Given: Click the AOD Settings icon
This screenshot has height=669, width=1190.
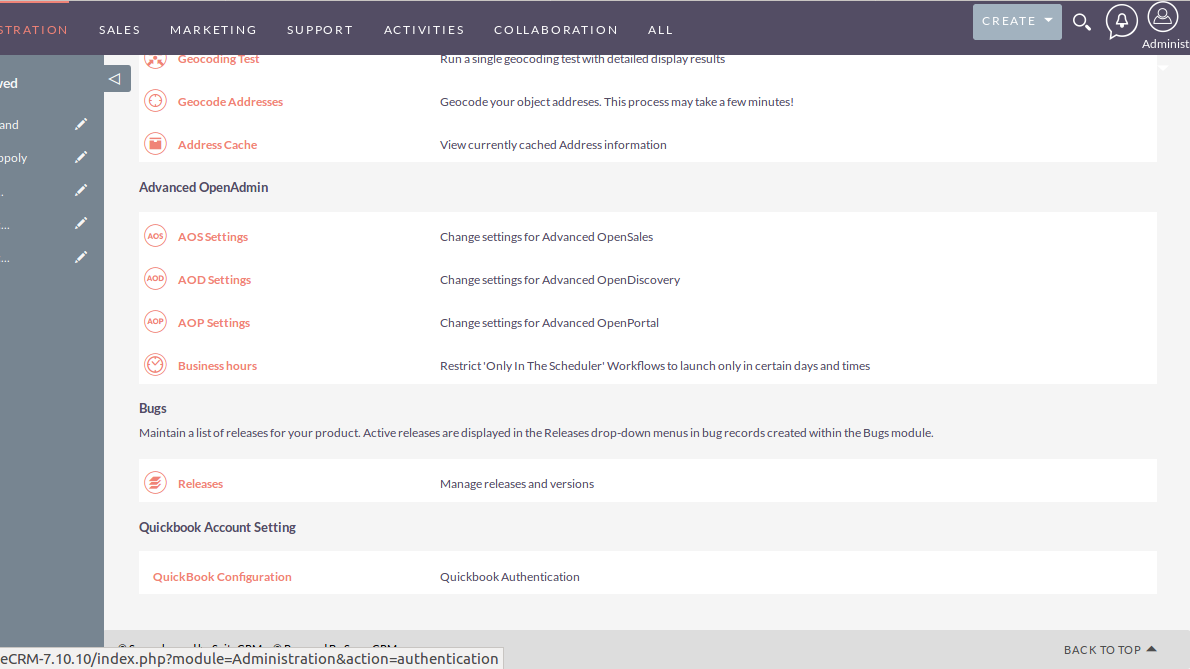Looking at the screenshot, I should coord(155,279).
